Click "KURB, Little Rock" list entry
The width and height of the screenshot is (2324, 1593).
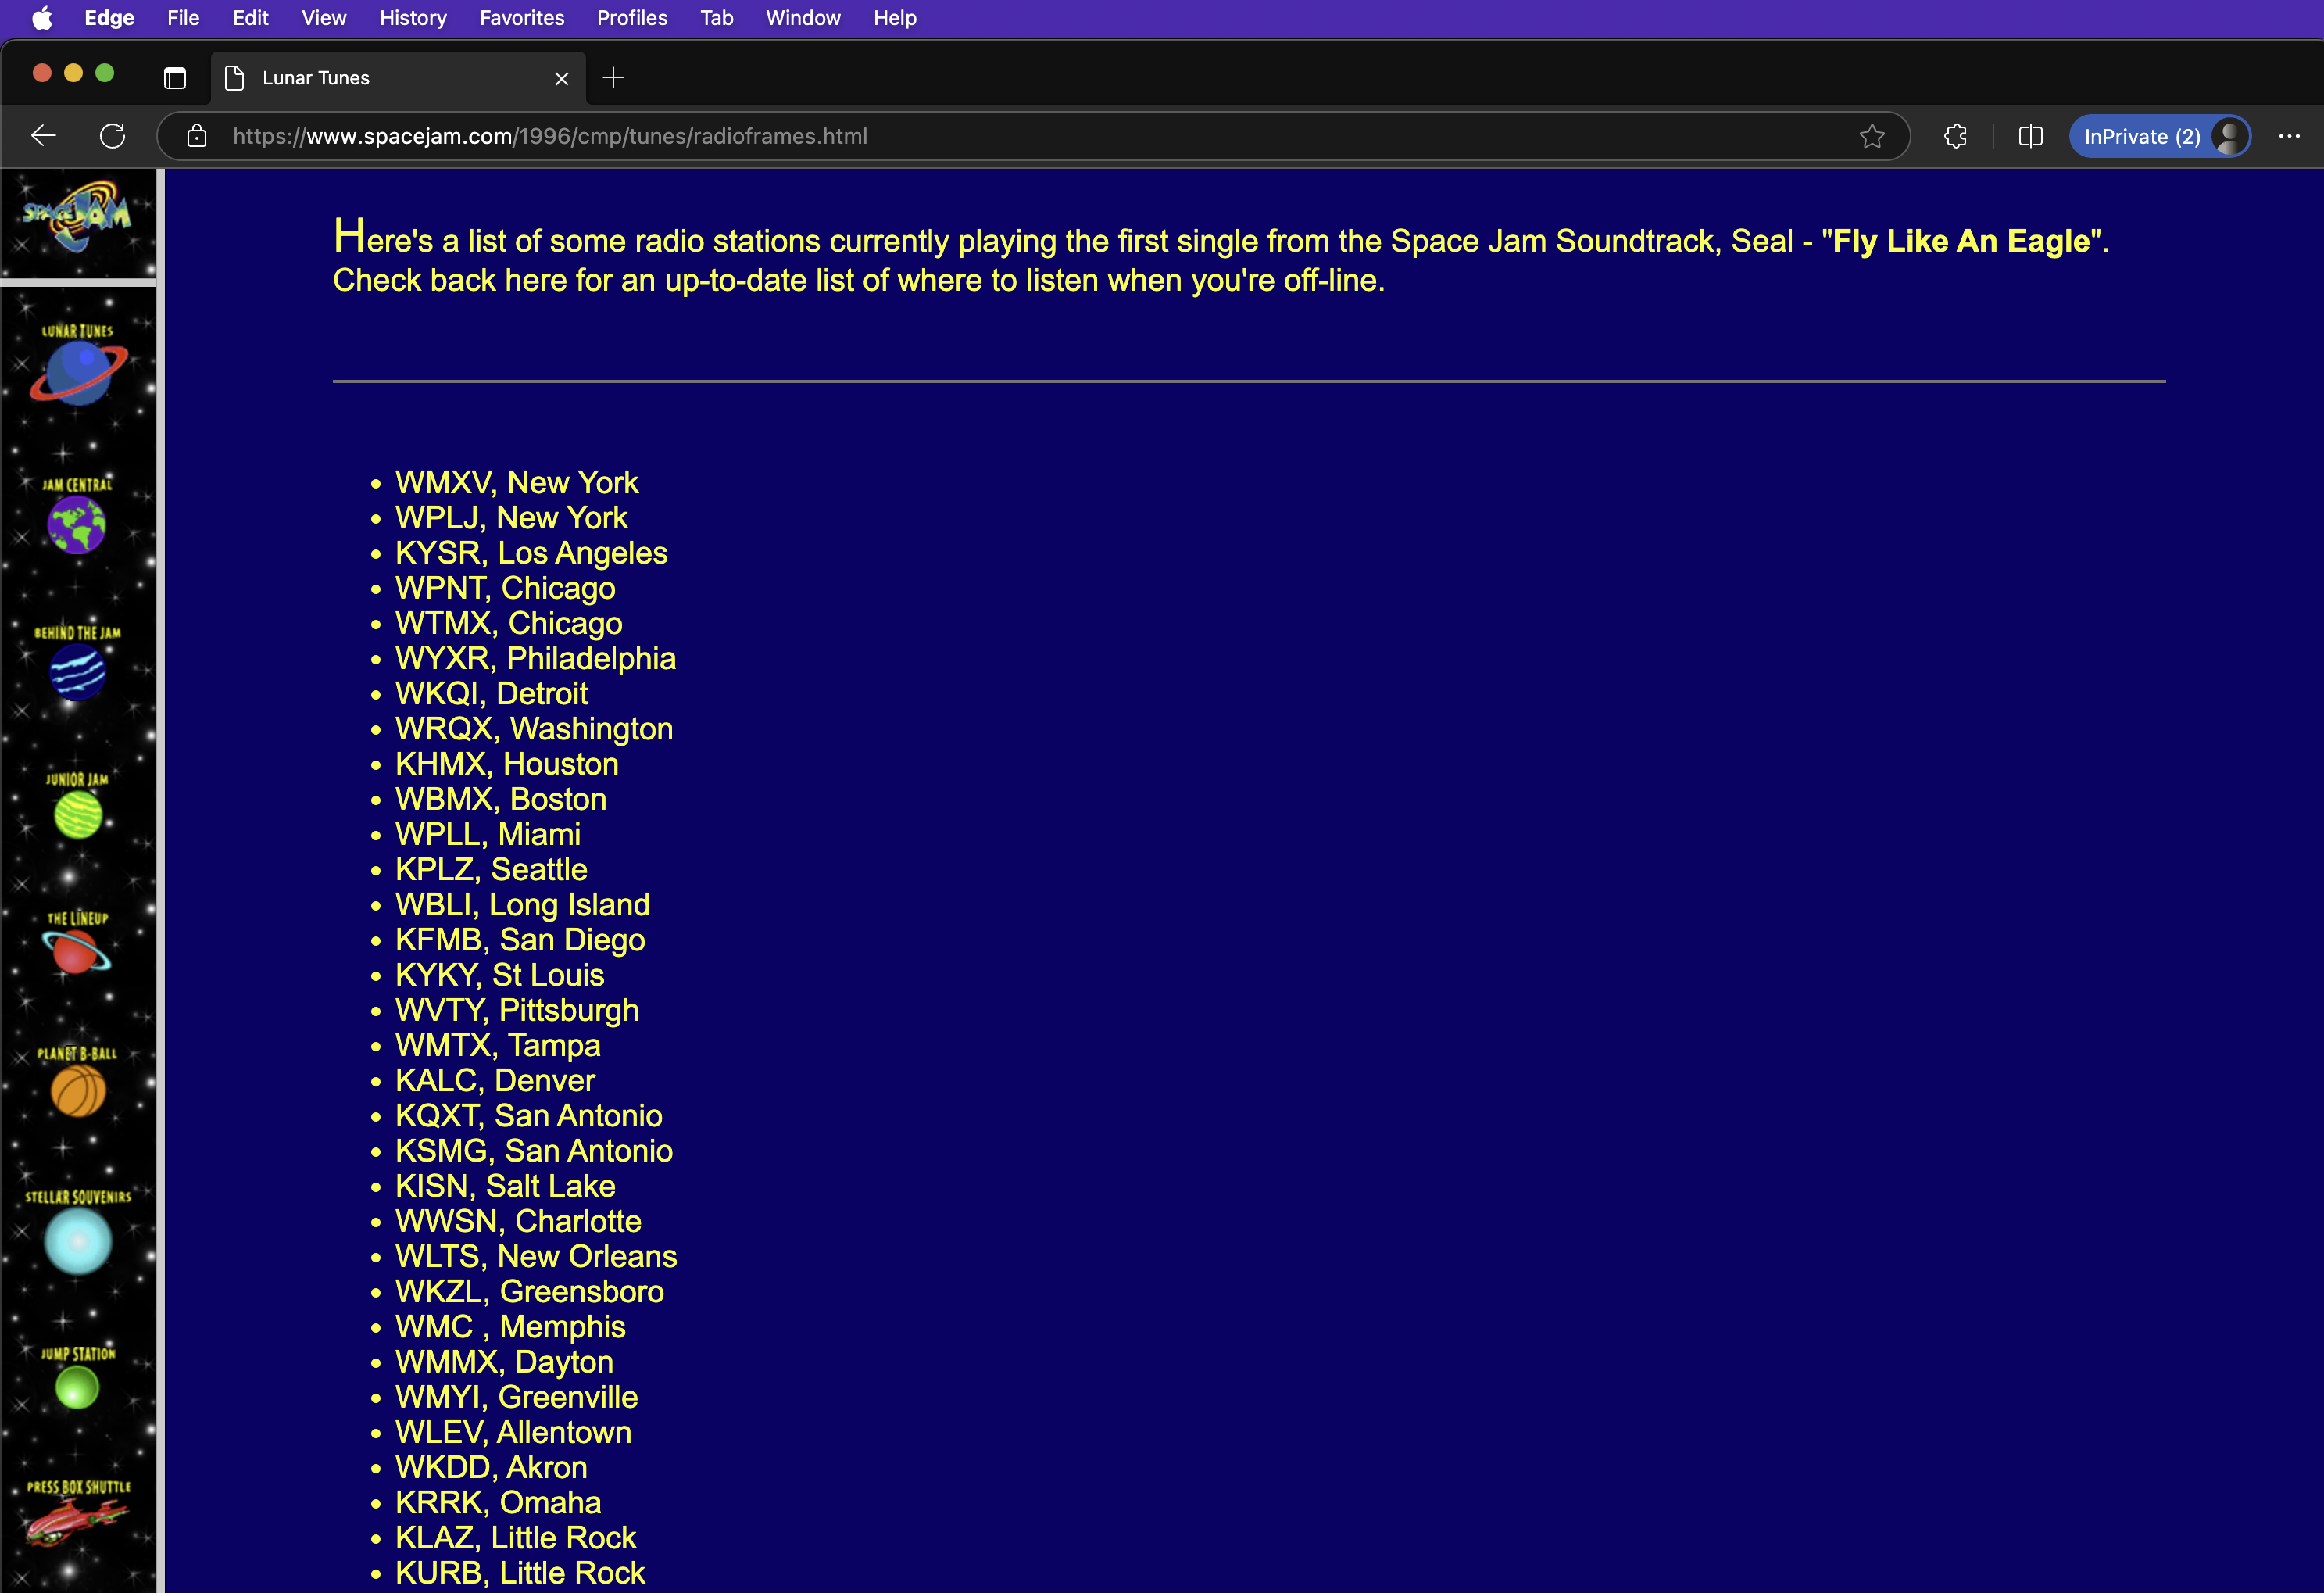[x=520, y=1572]
